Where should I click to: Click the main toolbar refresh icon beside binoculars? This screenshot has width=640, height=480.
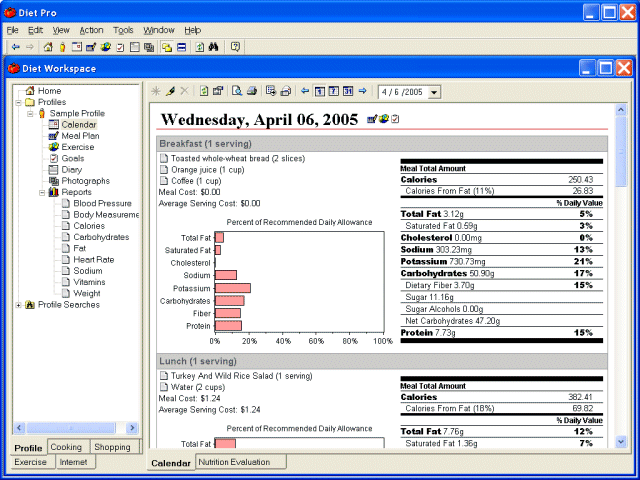199,47
